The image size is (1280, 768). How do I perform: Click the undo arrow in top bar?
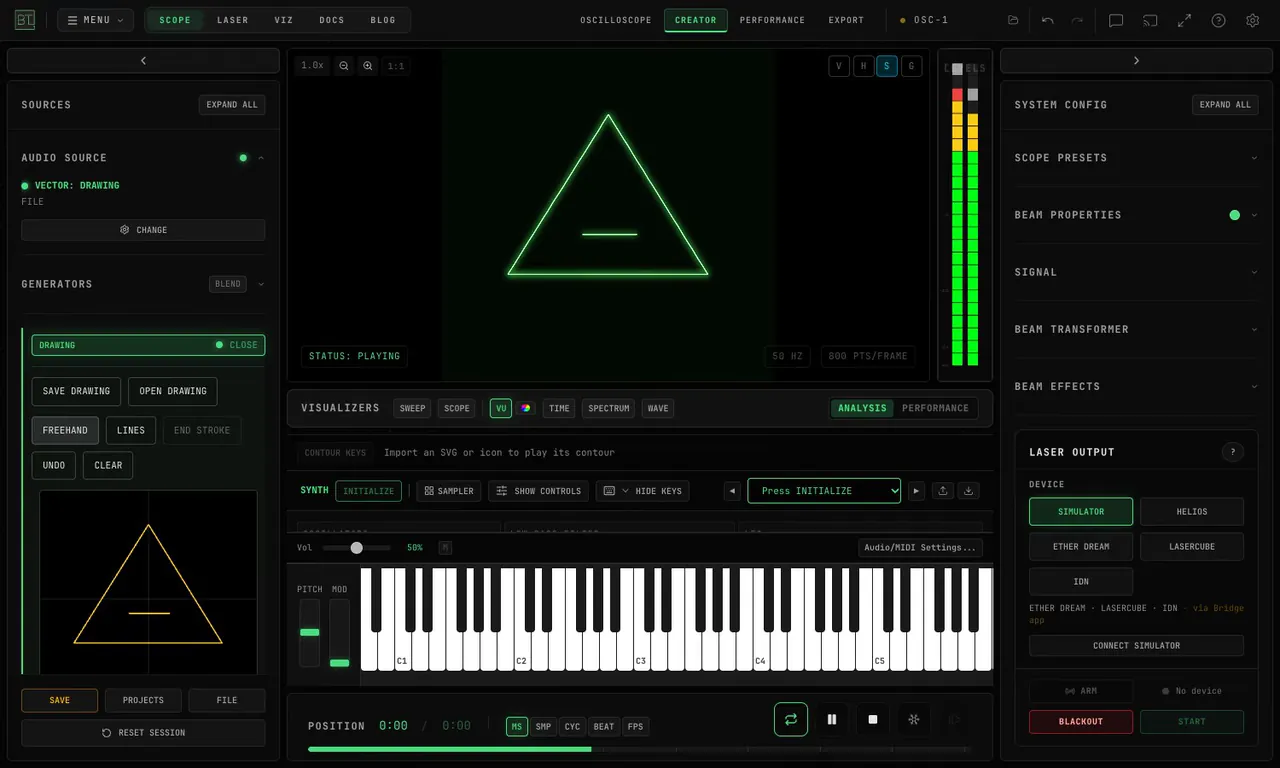click(1047, 20)
